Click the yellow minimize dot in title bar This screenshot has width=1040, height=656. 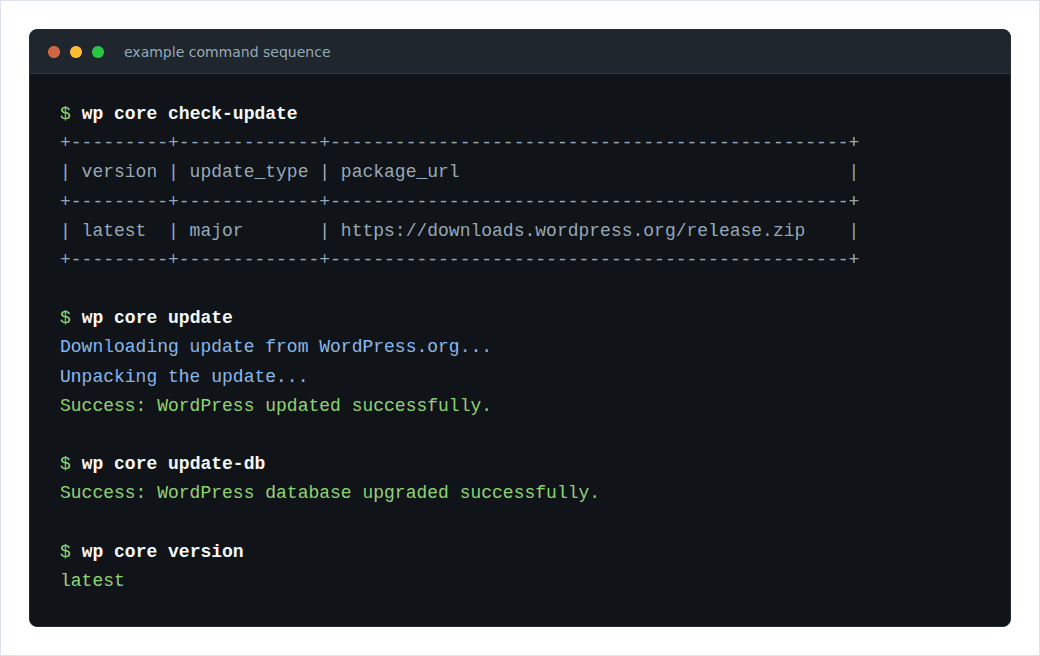(x=76, y=52)
